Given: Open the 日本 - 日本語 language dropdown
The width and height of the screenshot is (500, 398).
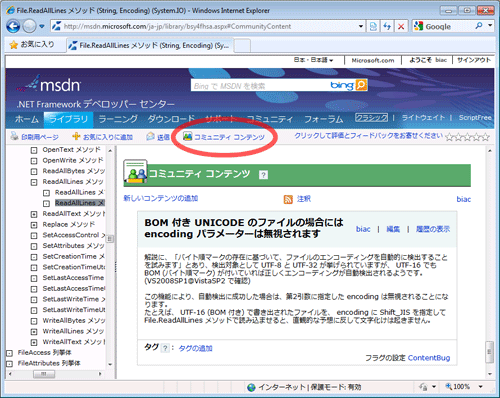Looking at the screenshot, I should point(313,60).
